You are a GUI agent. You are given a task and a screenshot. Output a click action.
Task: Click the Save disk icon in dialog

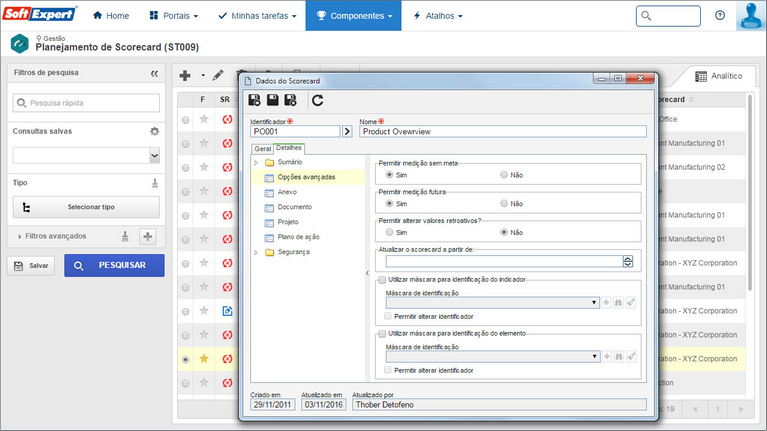point(272,100)
